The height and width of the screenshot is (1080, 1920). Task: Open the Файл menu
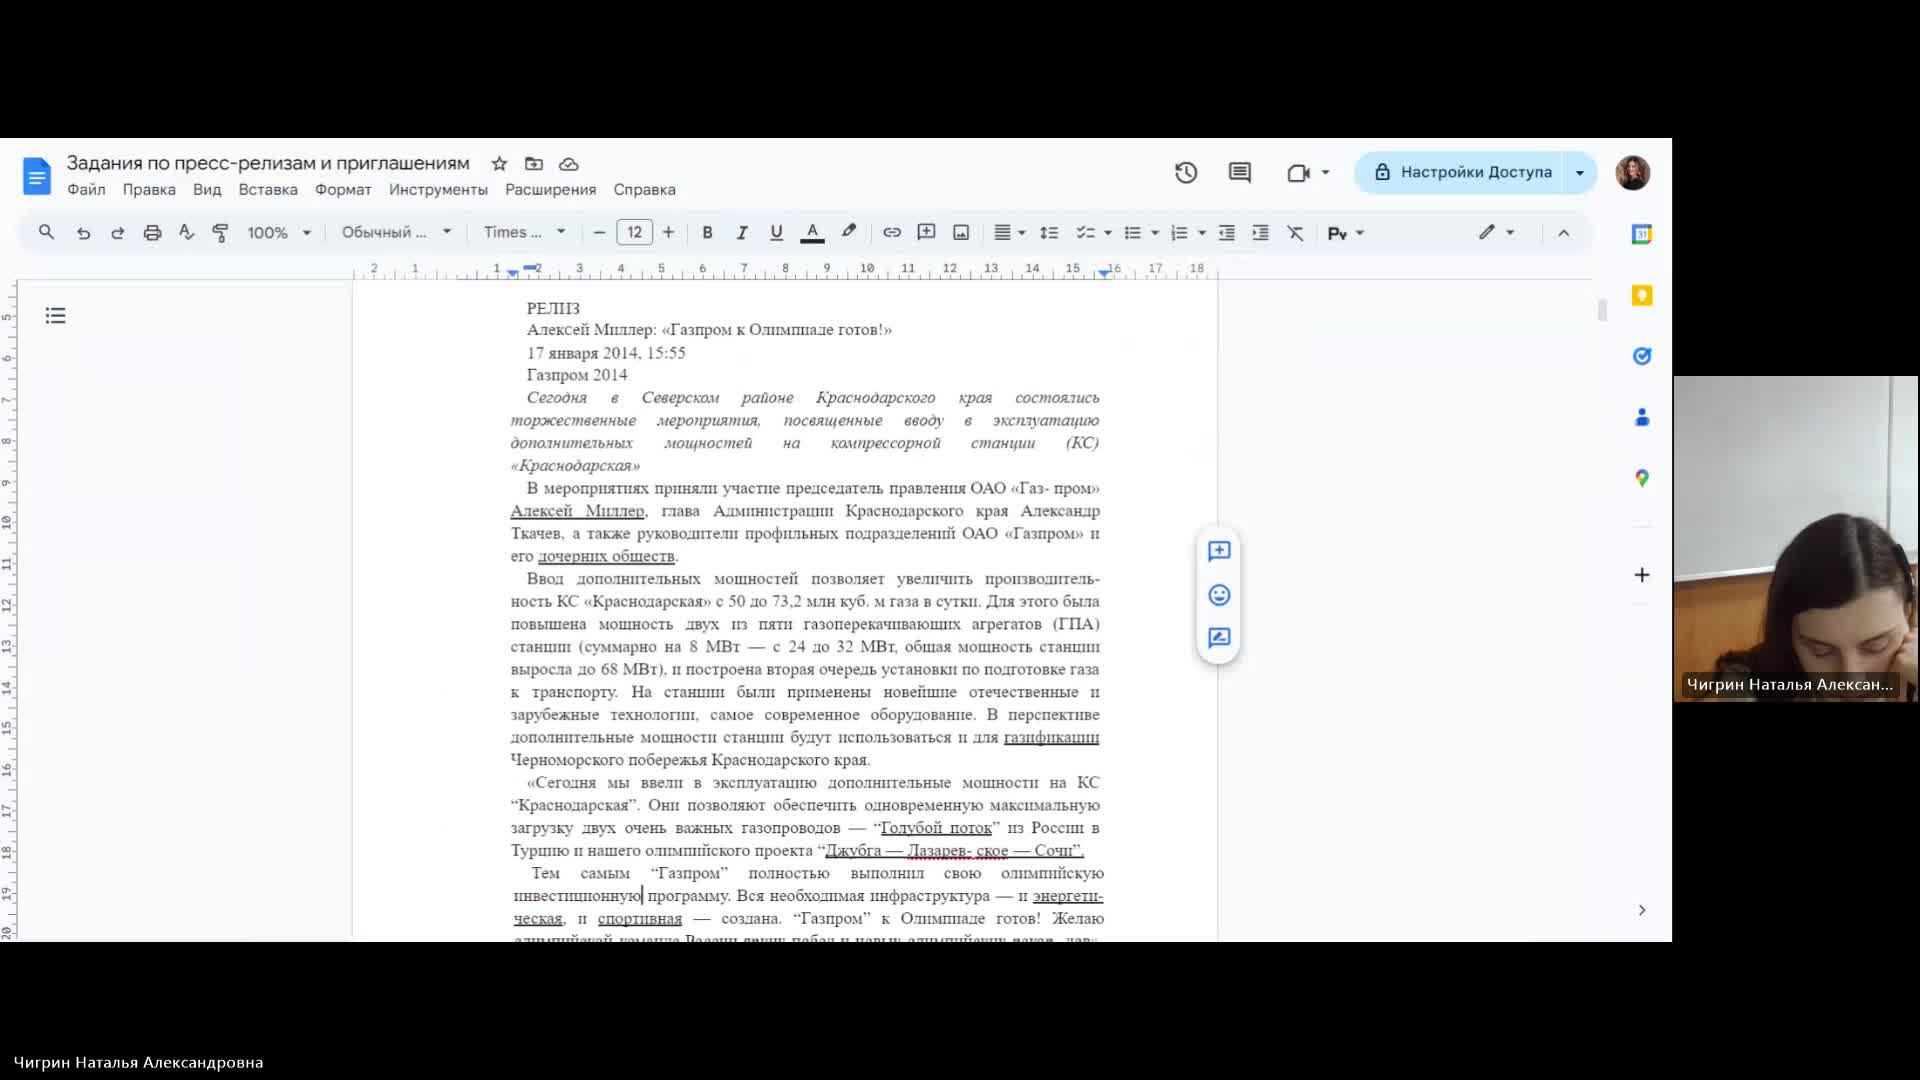(x=86, y=190)
